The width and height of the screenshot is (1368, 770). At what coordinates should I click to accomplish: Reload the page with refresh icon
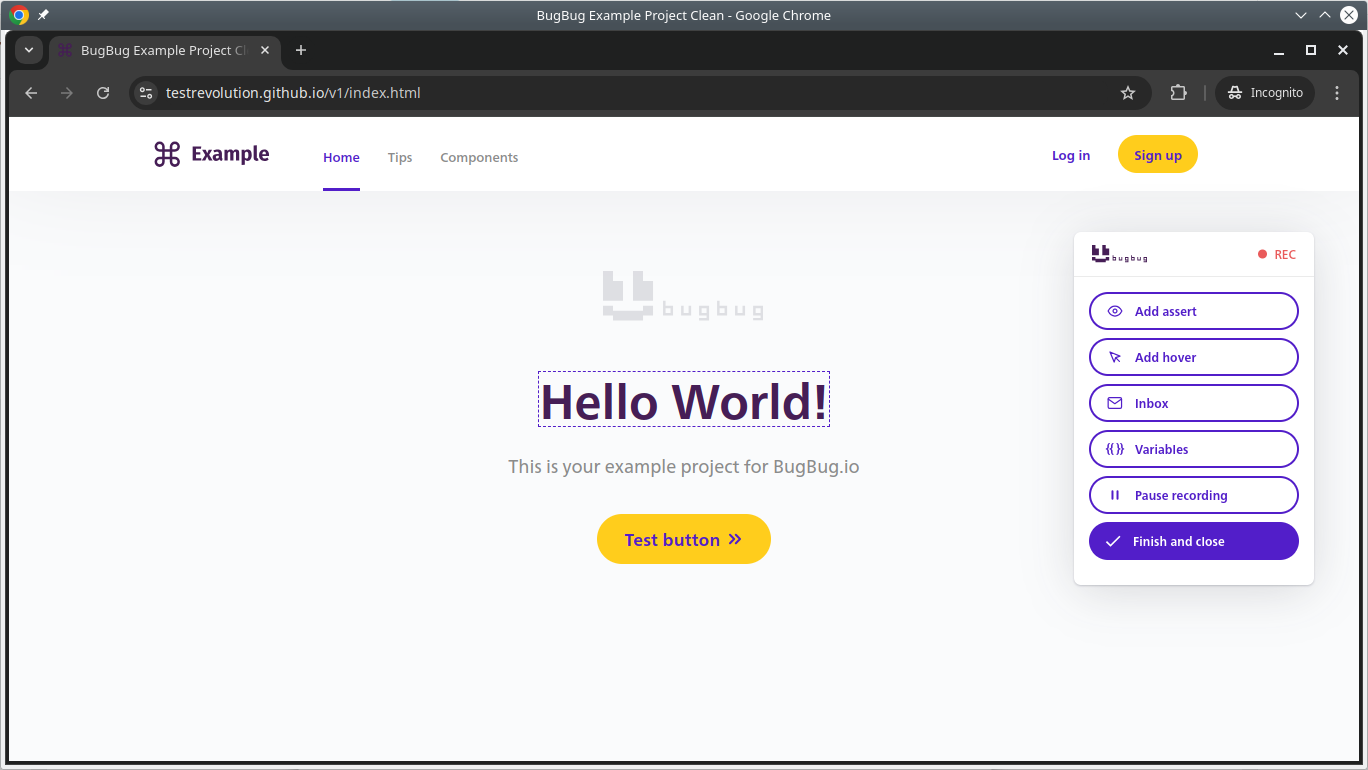103,93
